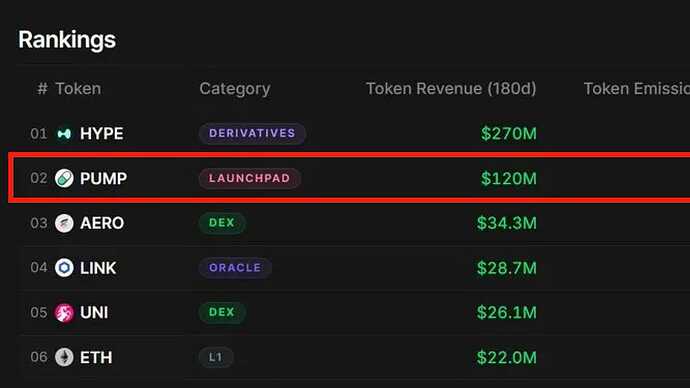690x388 pixels.
Task: Click the DEX tag on AERO row
Action: click(222, 223)
